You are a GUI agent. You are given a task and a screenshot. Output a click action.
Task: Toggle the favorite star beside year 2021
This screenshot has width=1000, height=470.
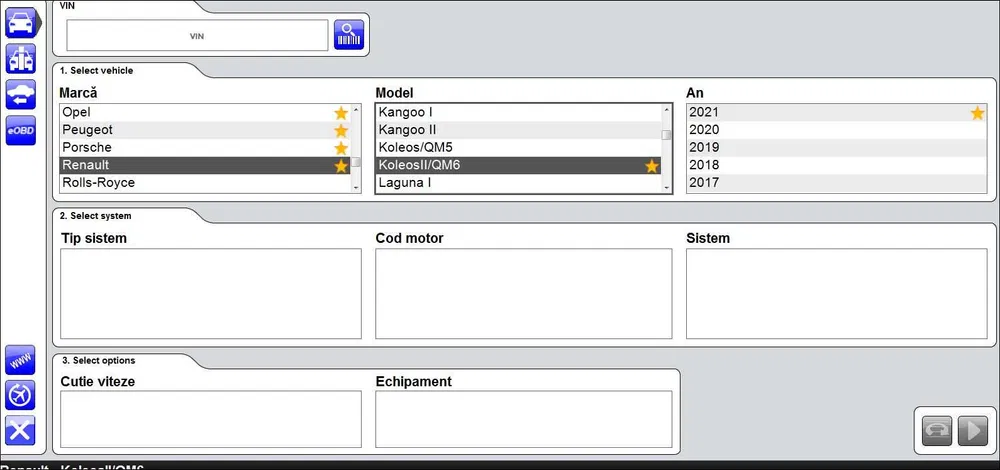(977, 113)
